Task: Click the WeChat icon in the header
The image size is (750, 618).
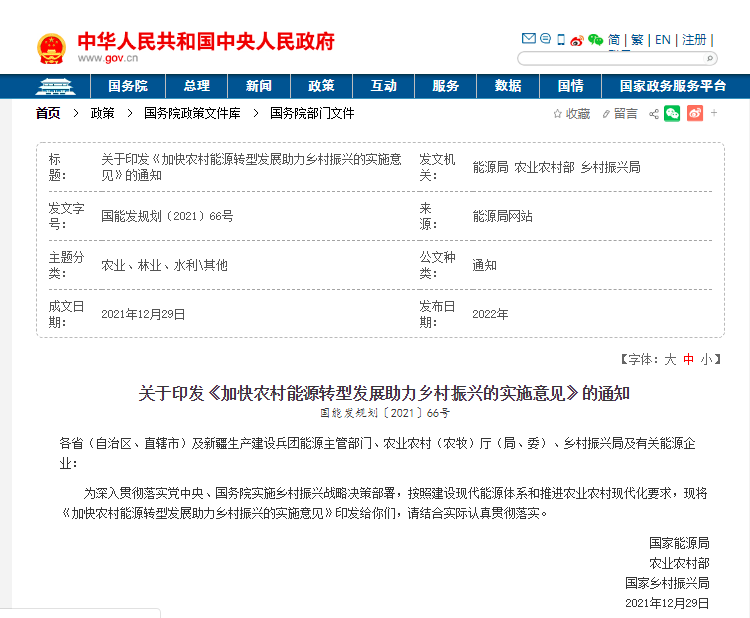Action: tap(596, 40)
